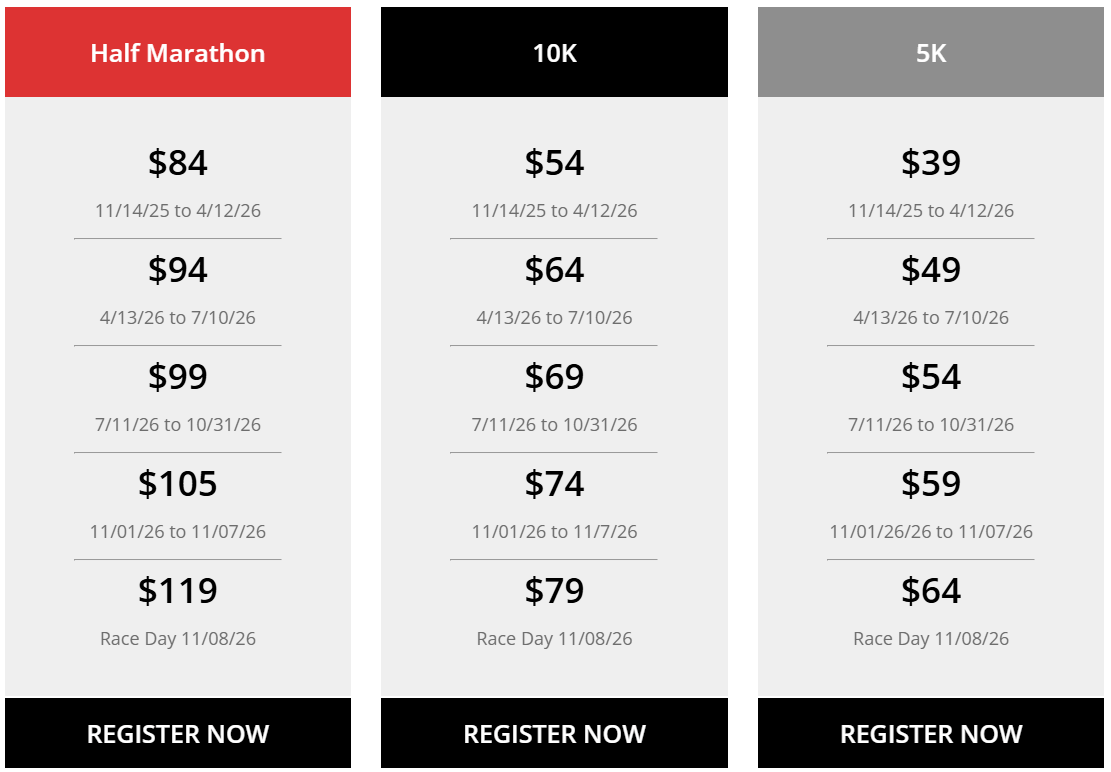Click the $54 10K early price
Screen dimensions: 1111x772
[x=554, y=163]
